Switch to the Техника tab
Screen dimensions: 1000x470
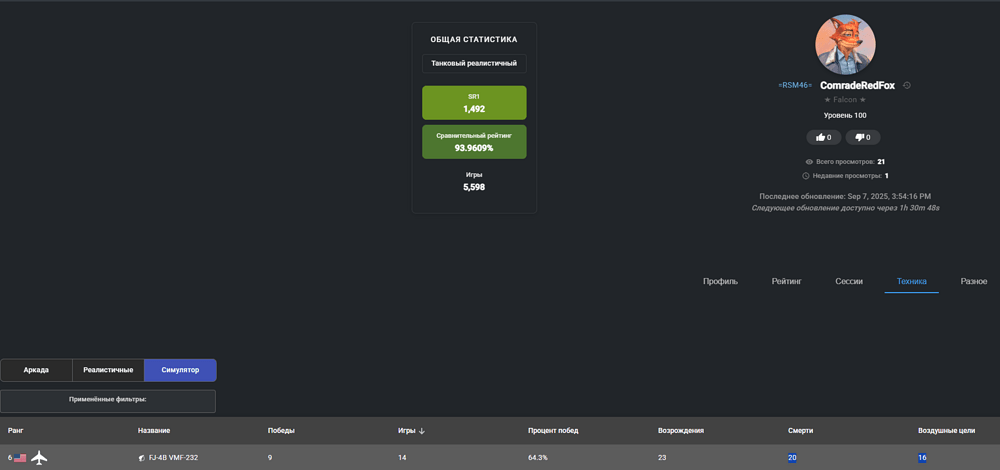tap(911, 281)
